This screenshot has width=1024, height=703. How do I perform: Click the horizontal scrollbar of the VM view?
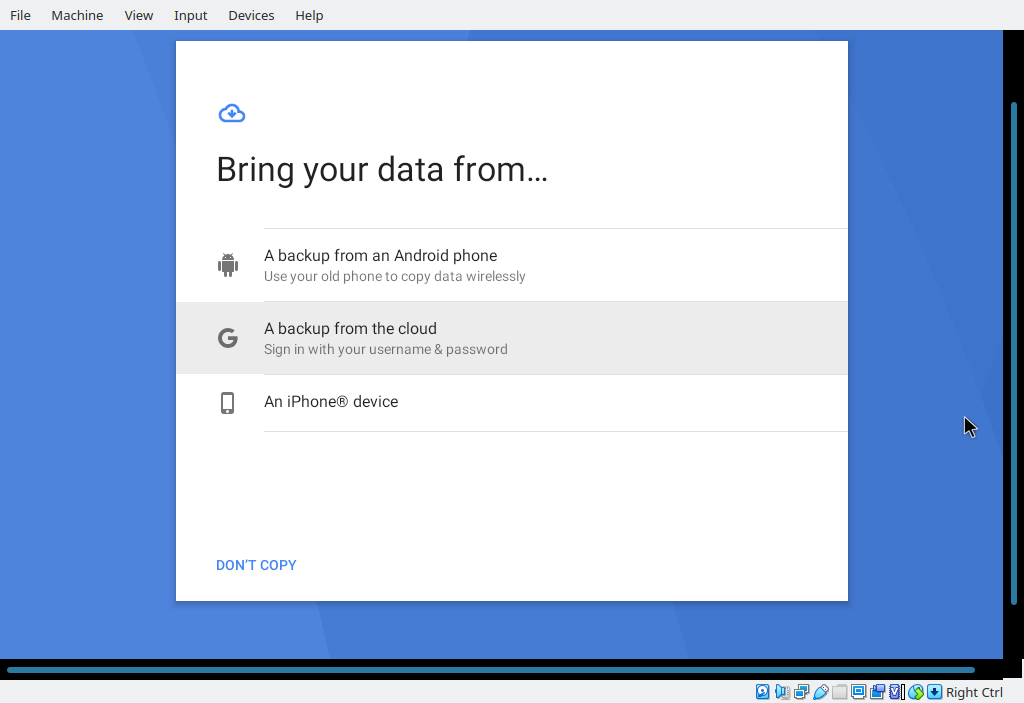(490, 670)
